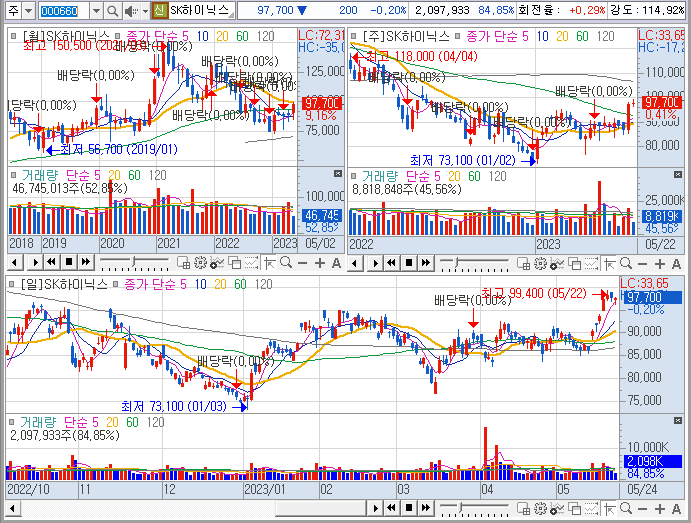Viewport: 691px width, 523px height.
Task: Toggle square marker before [일]SK하이닉스 title
Action: [x=12, y=284]
